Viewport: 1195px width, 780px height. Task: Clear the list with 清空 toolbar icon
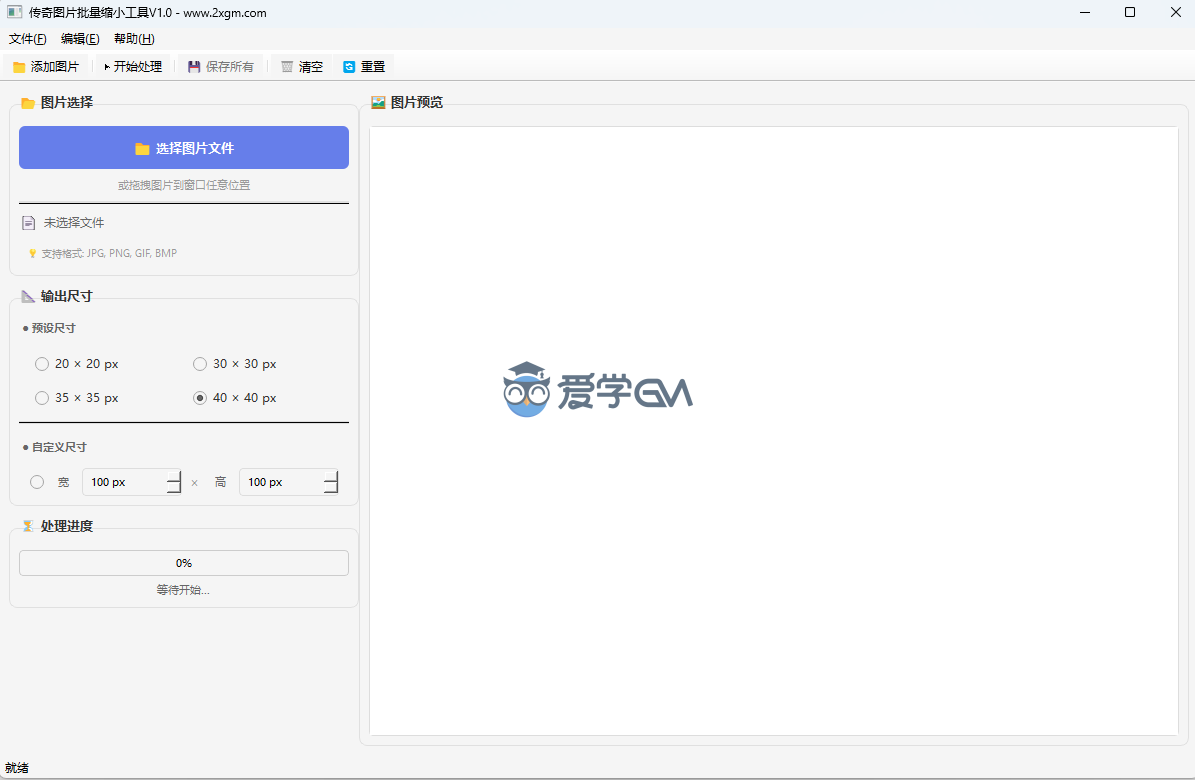[287, 67]
